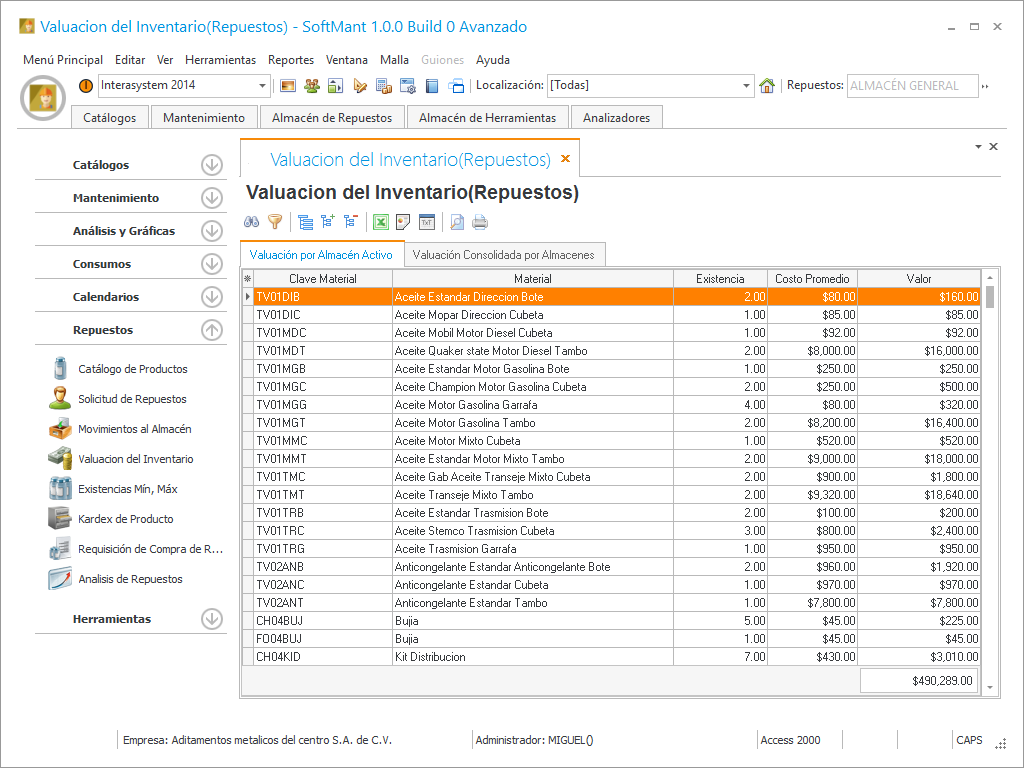
Task: Click the expand all groups icon
Action: click(x=328, y=222)
